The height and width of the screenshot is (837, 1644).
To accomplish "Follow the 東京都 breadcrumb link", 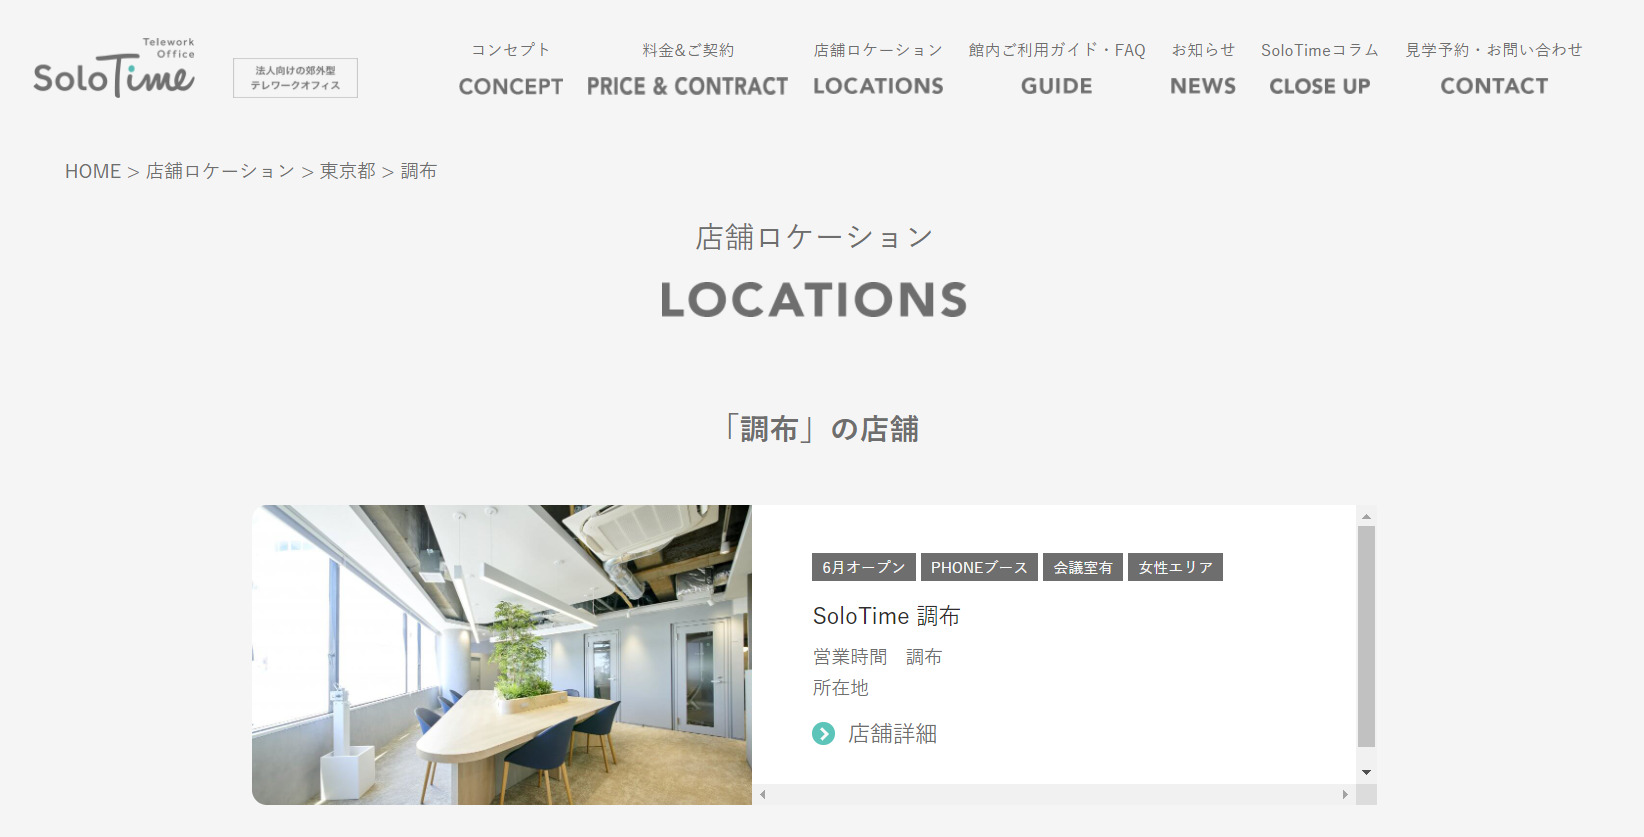I will (x=348, y=171).
